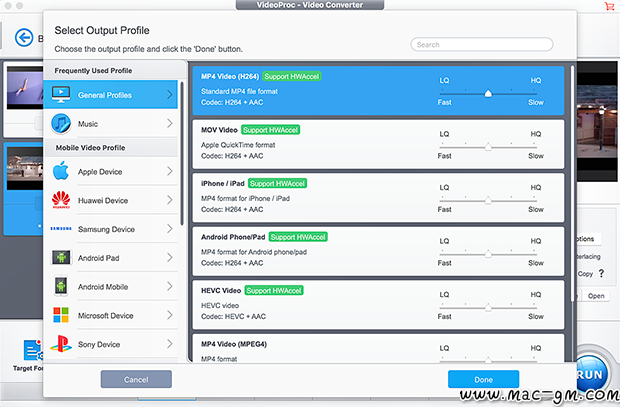Image resolution: width=620 pixels, height=407 pixels.
Task: Click the Music note icon
Action: coord(61,124)
